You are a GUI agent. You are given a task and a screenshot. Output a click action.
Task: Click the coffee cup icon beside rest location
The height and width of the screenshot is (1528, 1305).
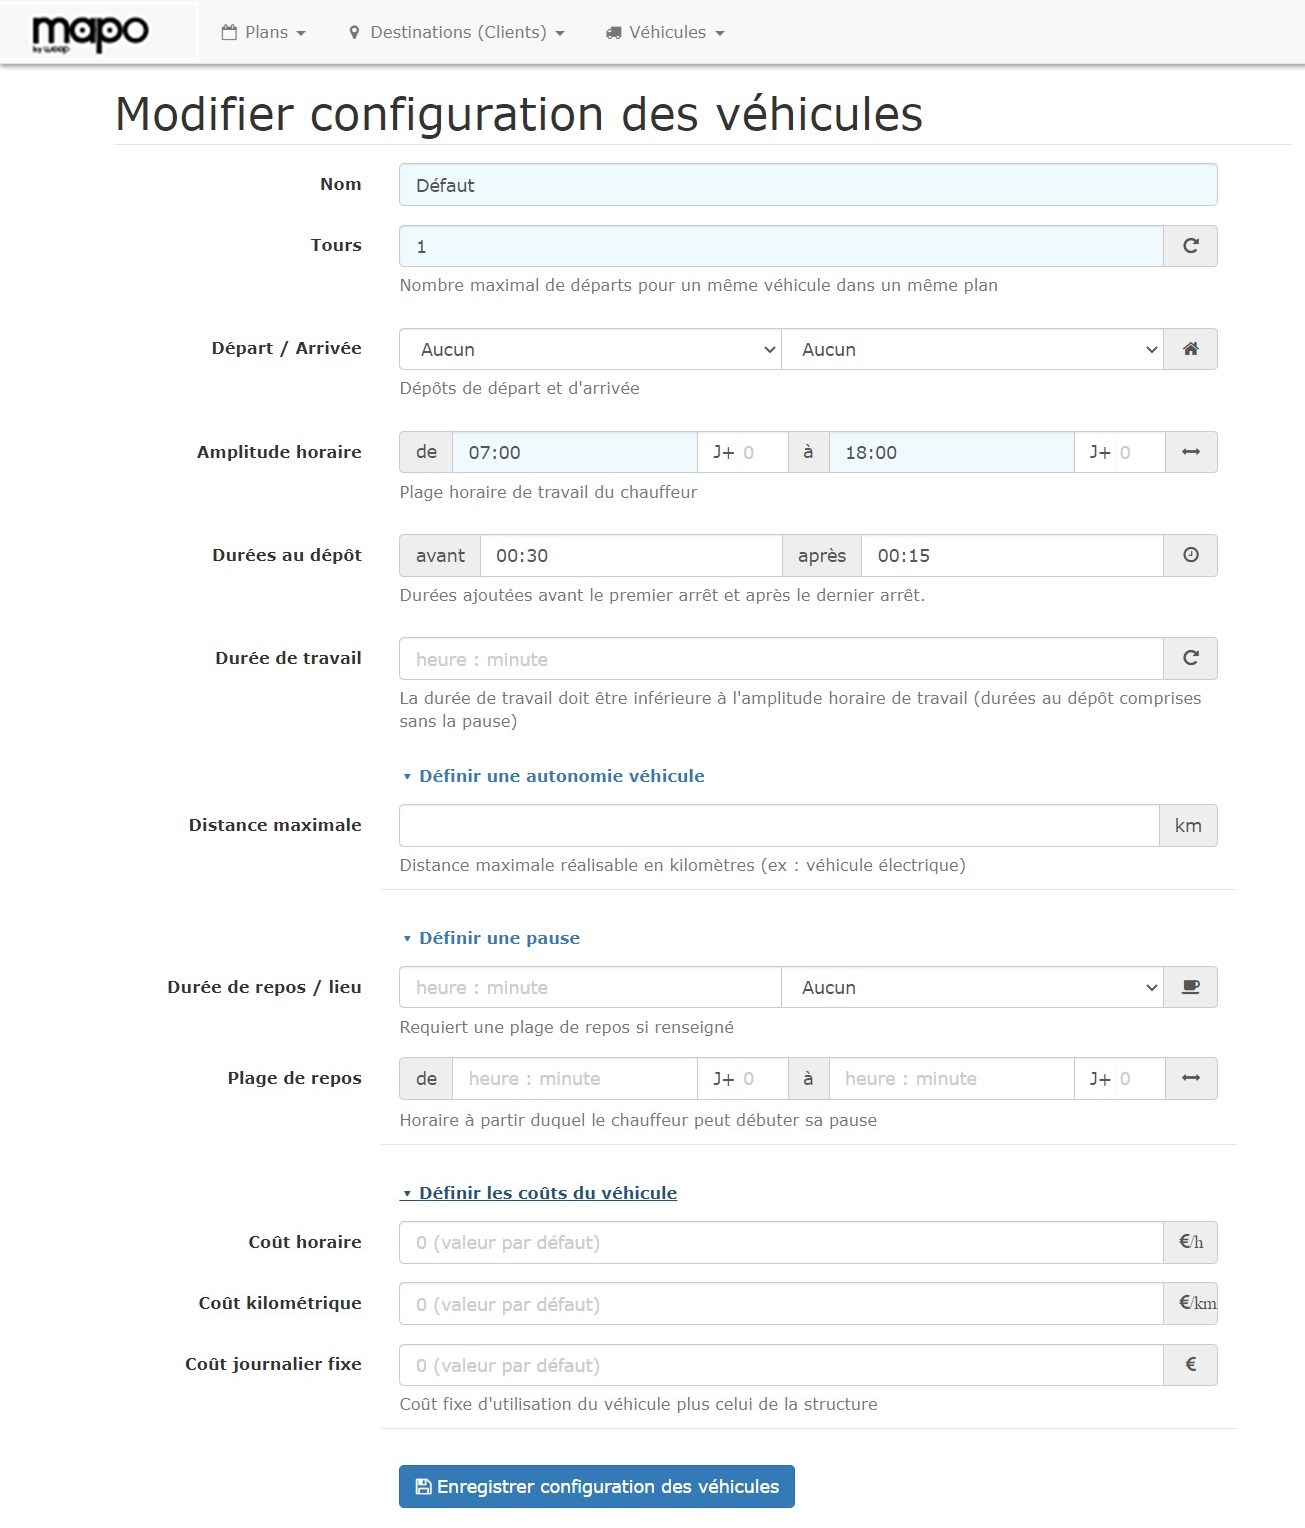coord(1190,987)
